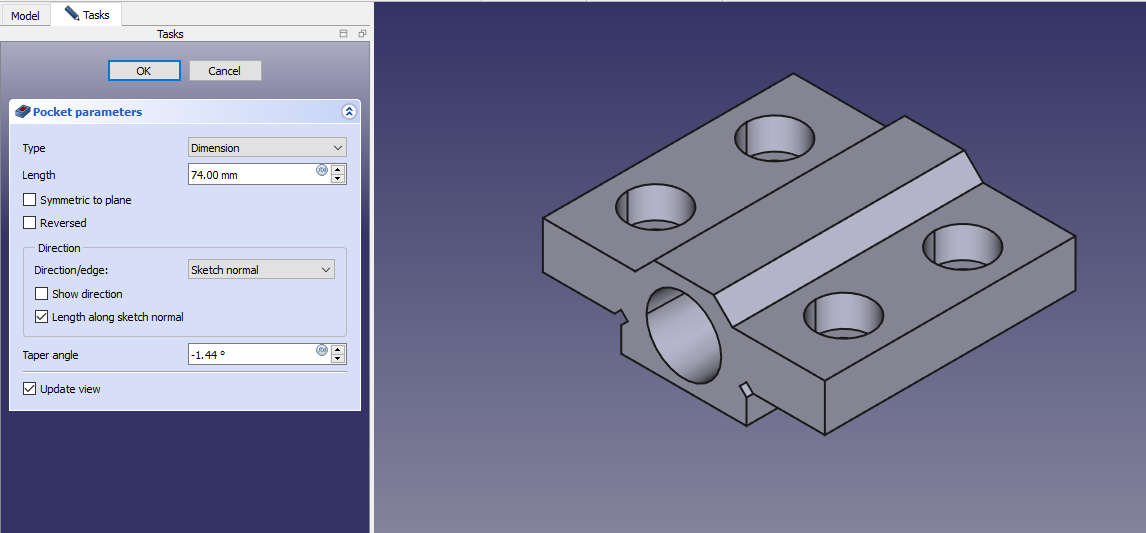1146x533 pixels.
Task: Increase Length with the up arrow
Action: pyautogui.click(x=338, y=170)
